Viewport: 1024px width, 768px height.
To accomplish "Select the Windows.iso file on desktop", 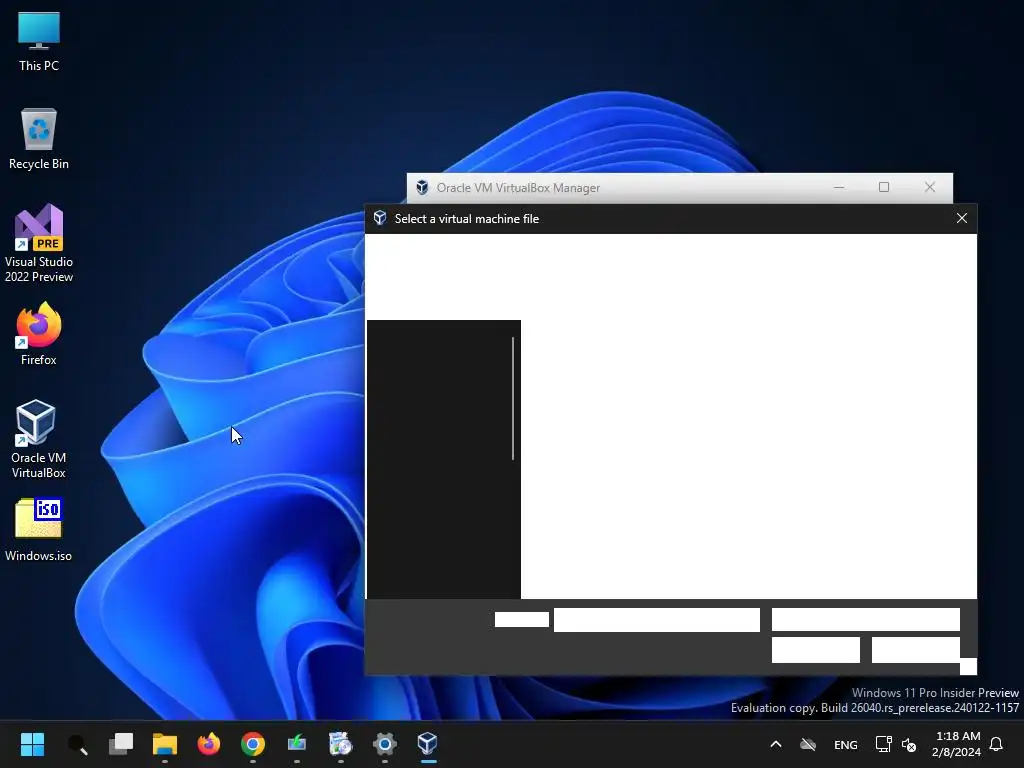I will [x=39, y=530].
